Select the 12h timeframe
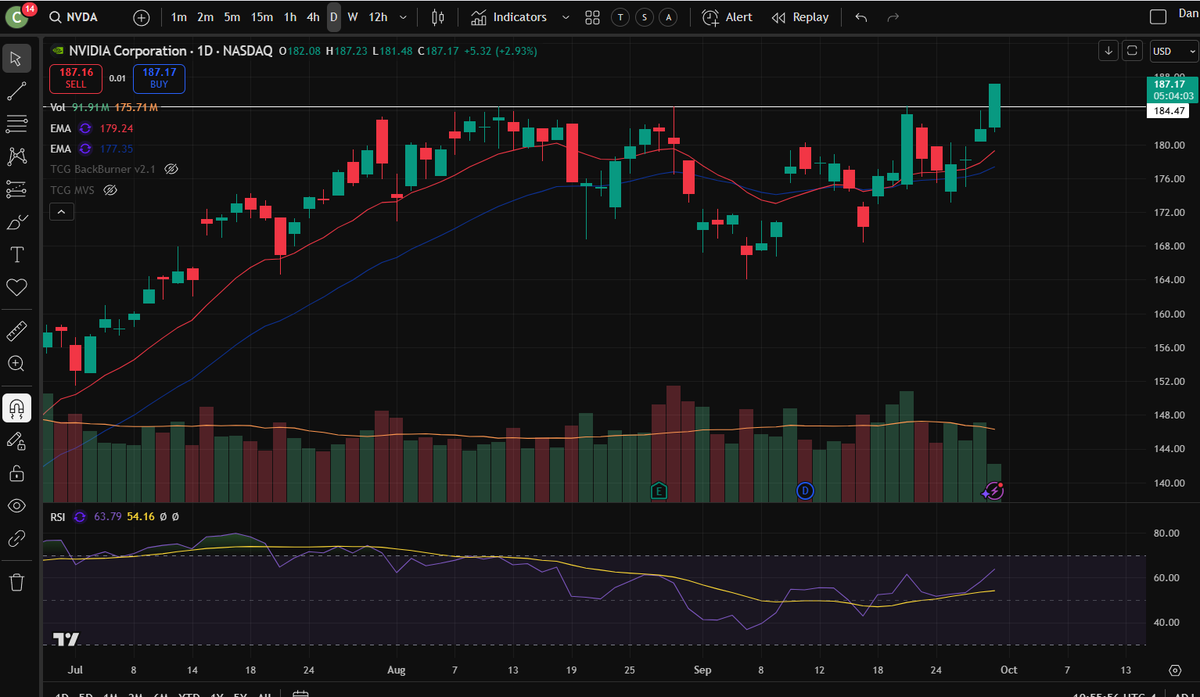1200x697 pixels. (378, 17)
